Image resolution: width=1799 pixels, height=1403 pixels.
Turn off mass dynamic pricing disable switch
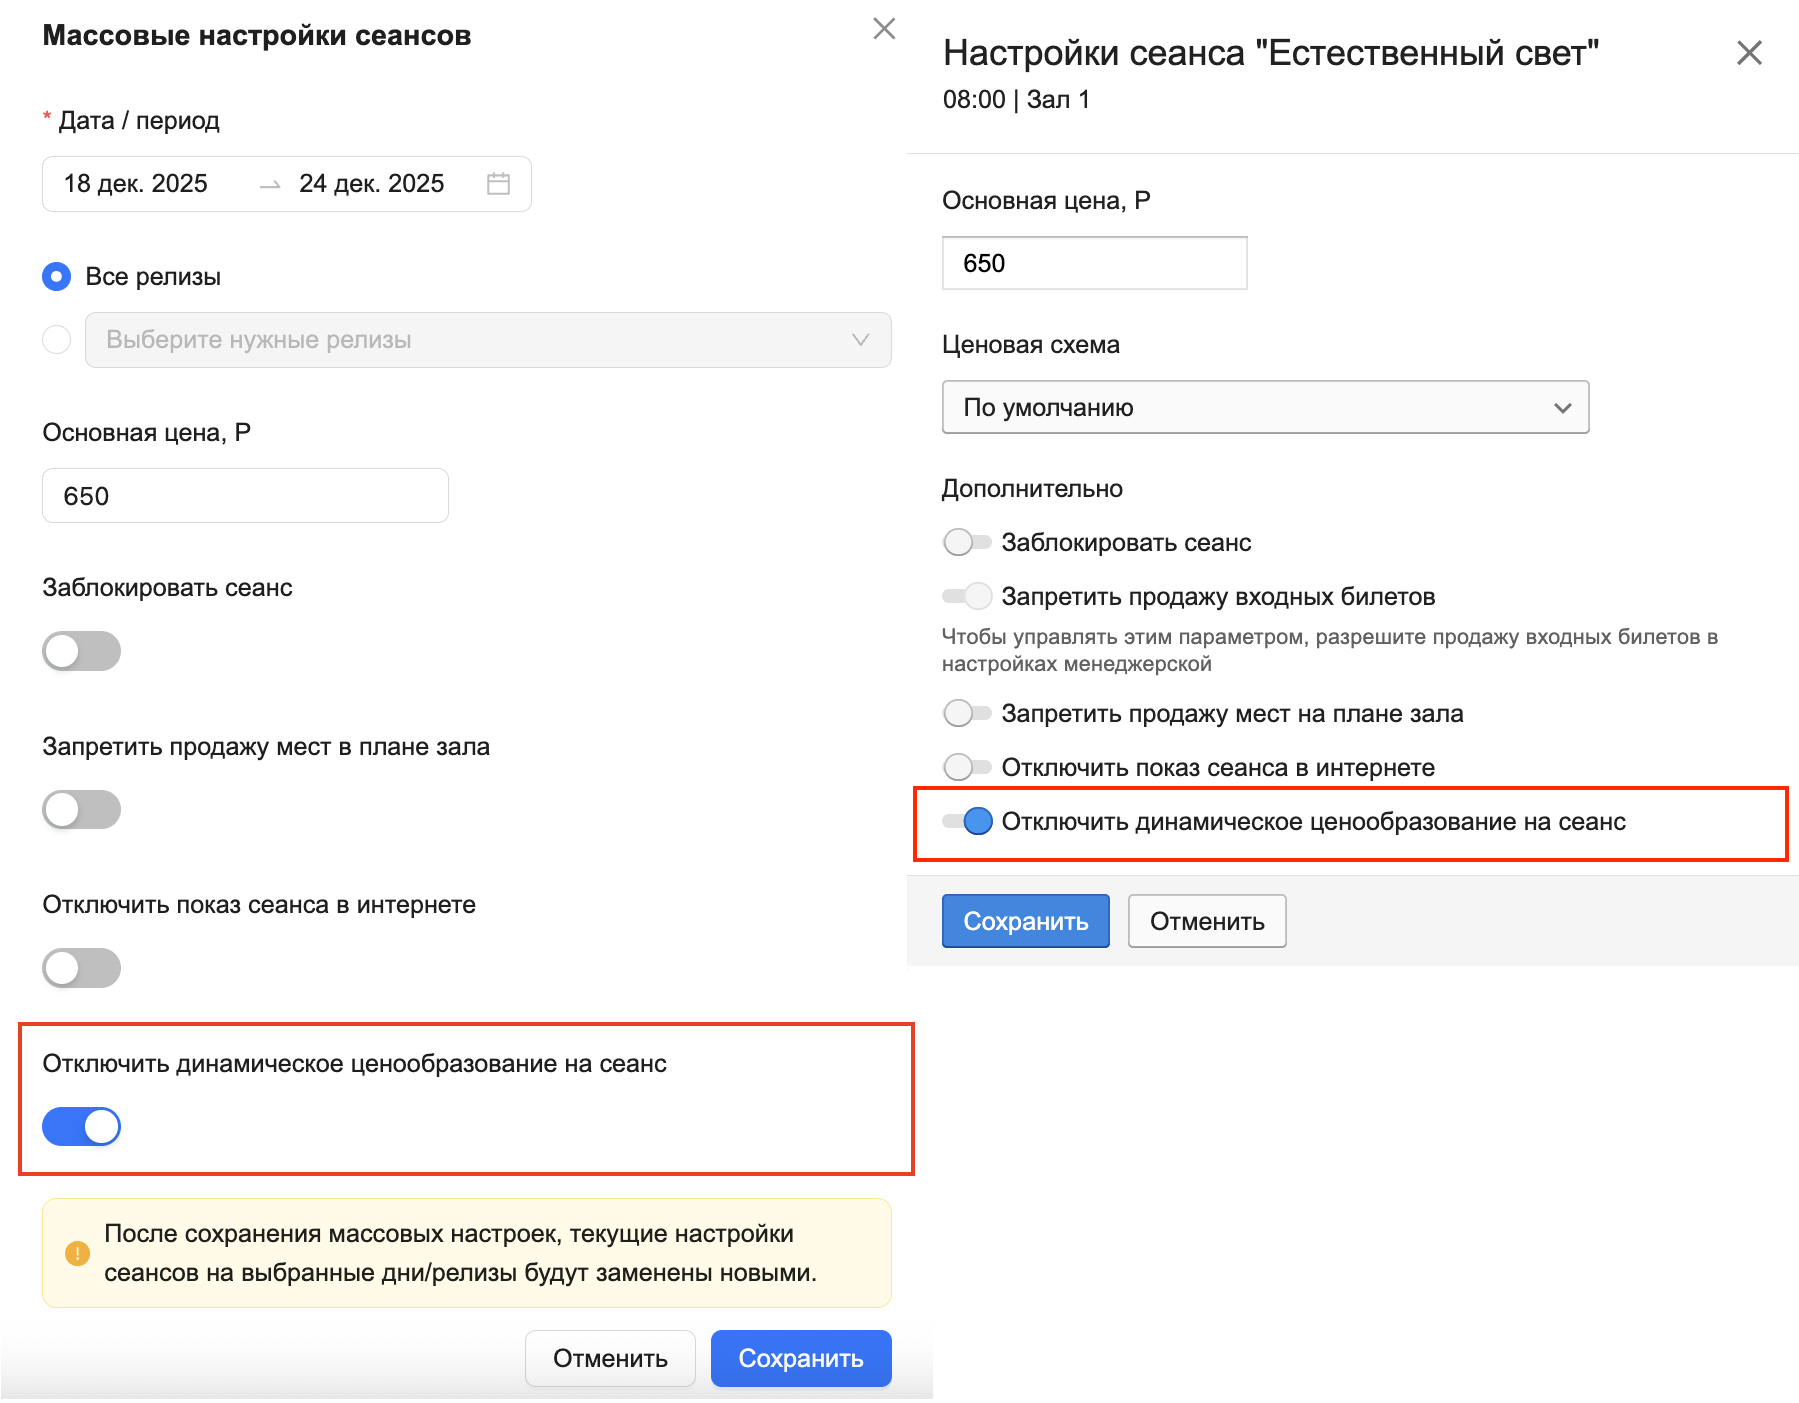81,1127
